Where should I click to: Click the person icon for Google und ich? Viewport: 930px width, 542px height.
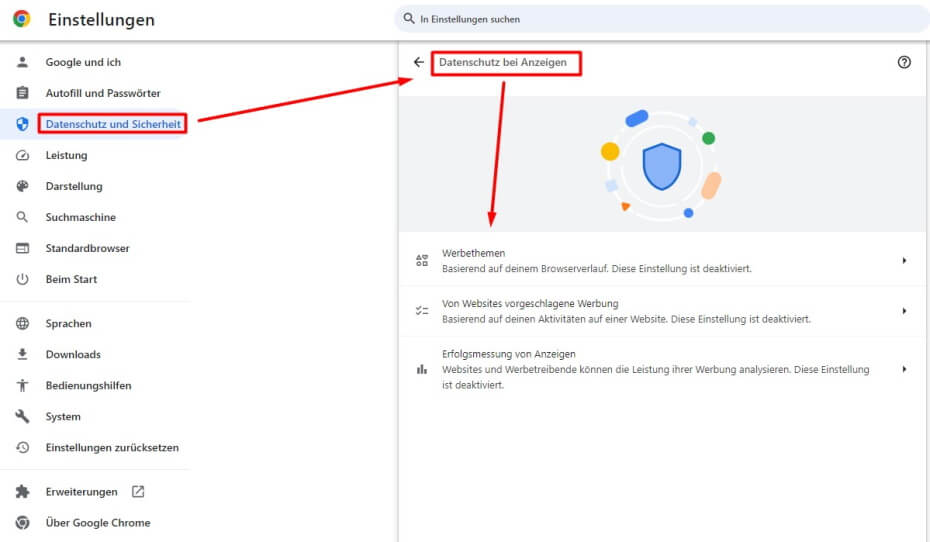pos(22,62)
